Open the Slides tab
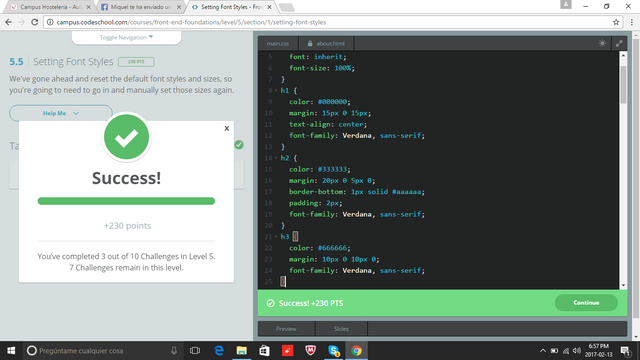 point(341,329)
